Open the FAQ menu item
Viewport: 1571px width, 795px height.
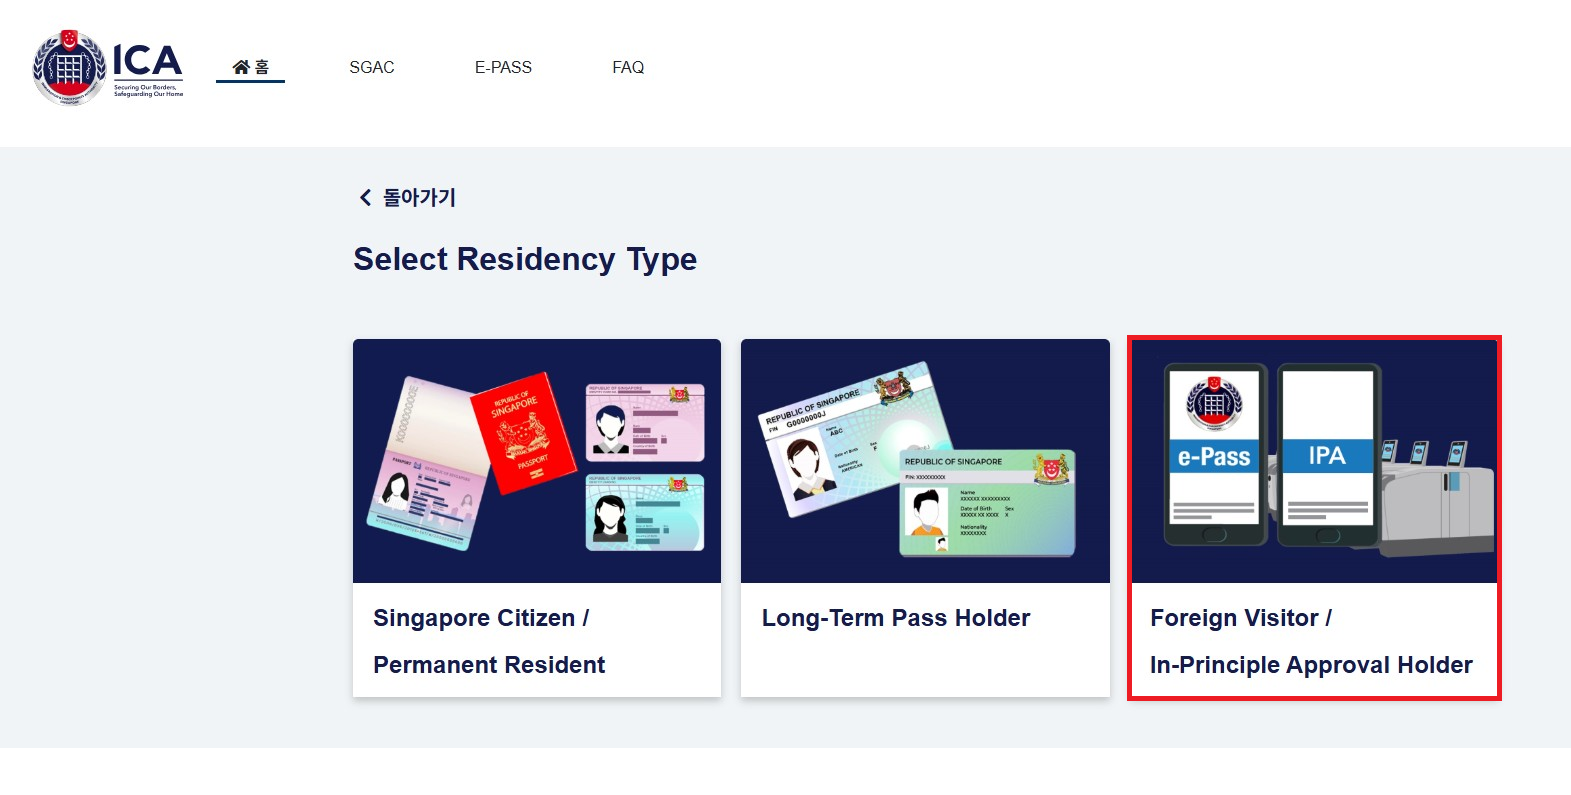(x=628, y=67)
